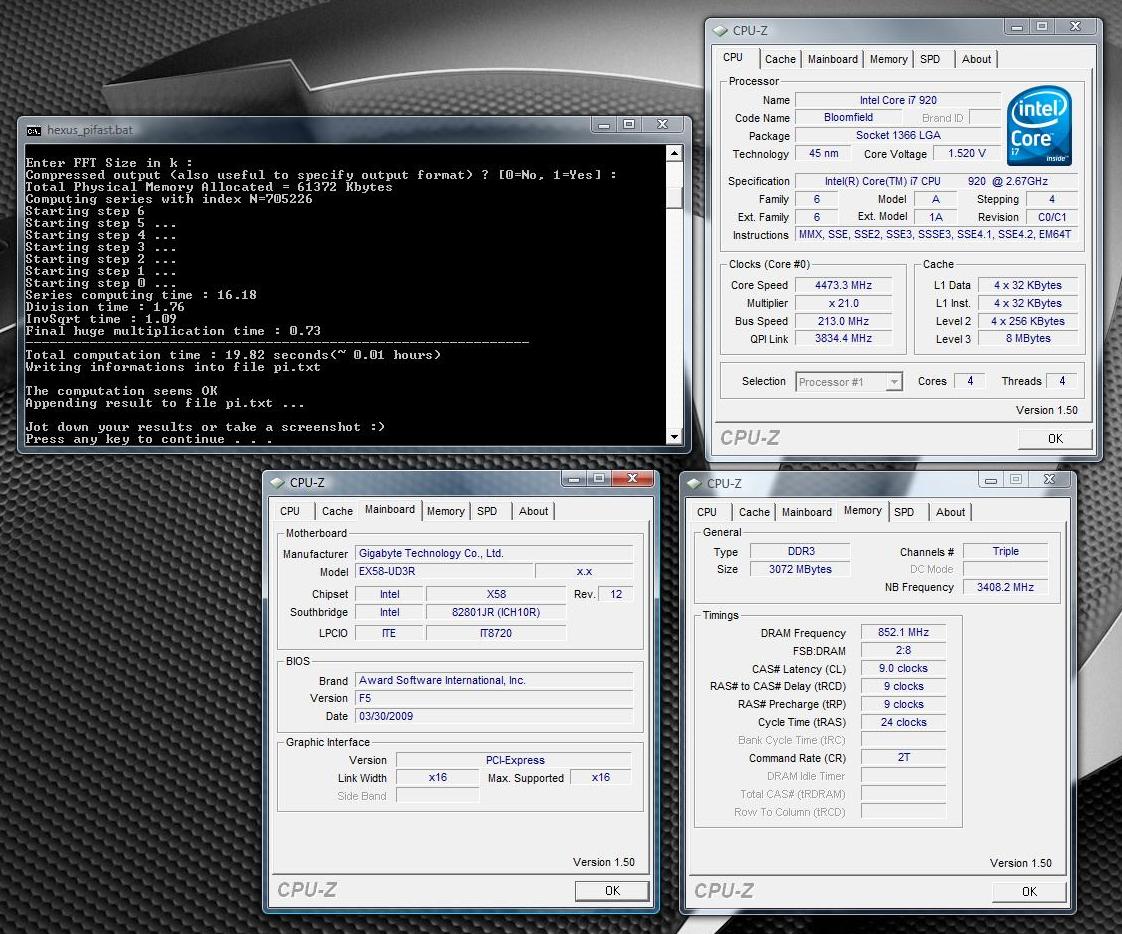Screen dimensions: 1122x934
Task: Select CPU tab in CPU window
Action: (x=733, y=57)
